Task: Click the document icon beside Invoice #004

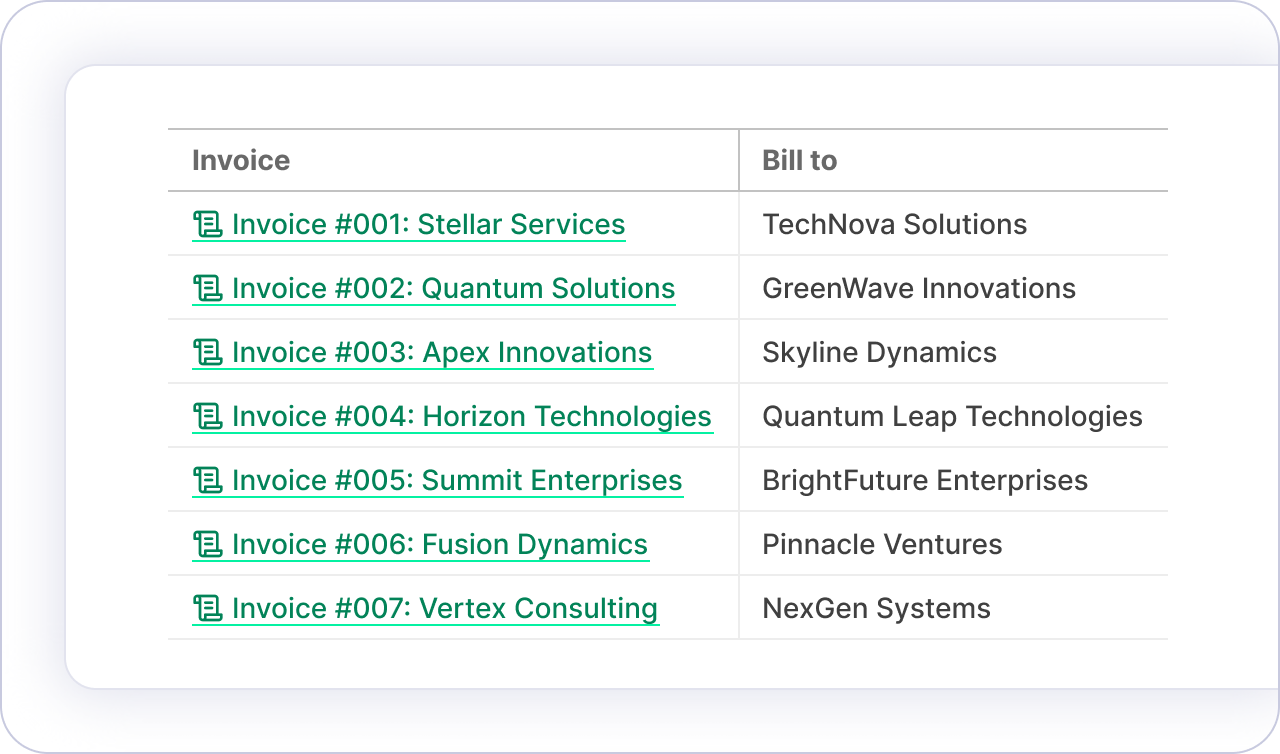Action: pyautogui.click(x=207, y=416)
